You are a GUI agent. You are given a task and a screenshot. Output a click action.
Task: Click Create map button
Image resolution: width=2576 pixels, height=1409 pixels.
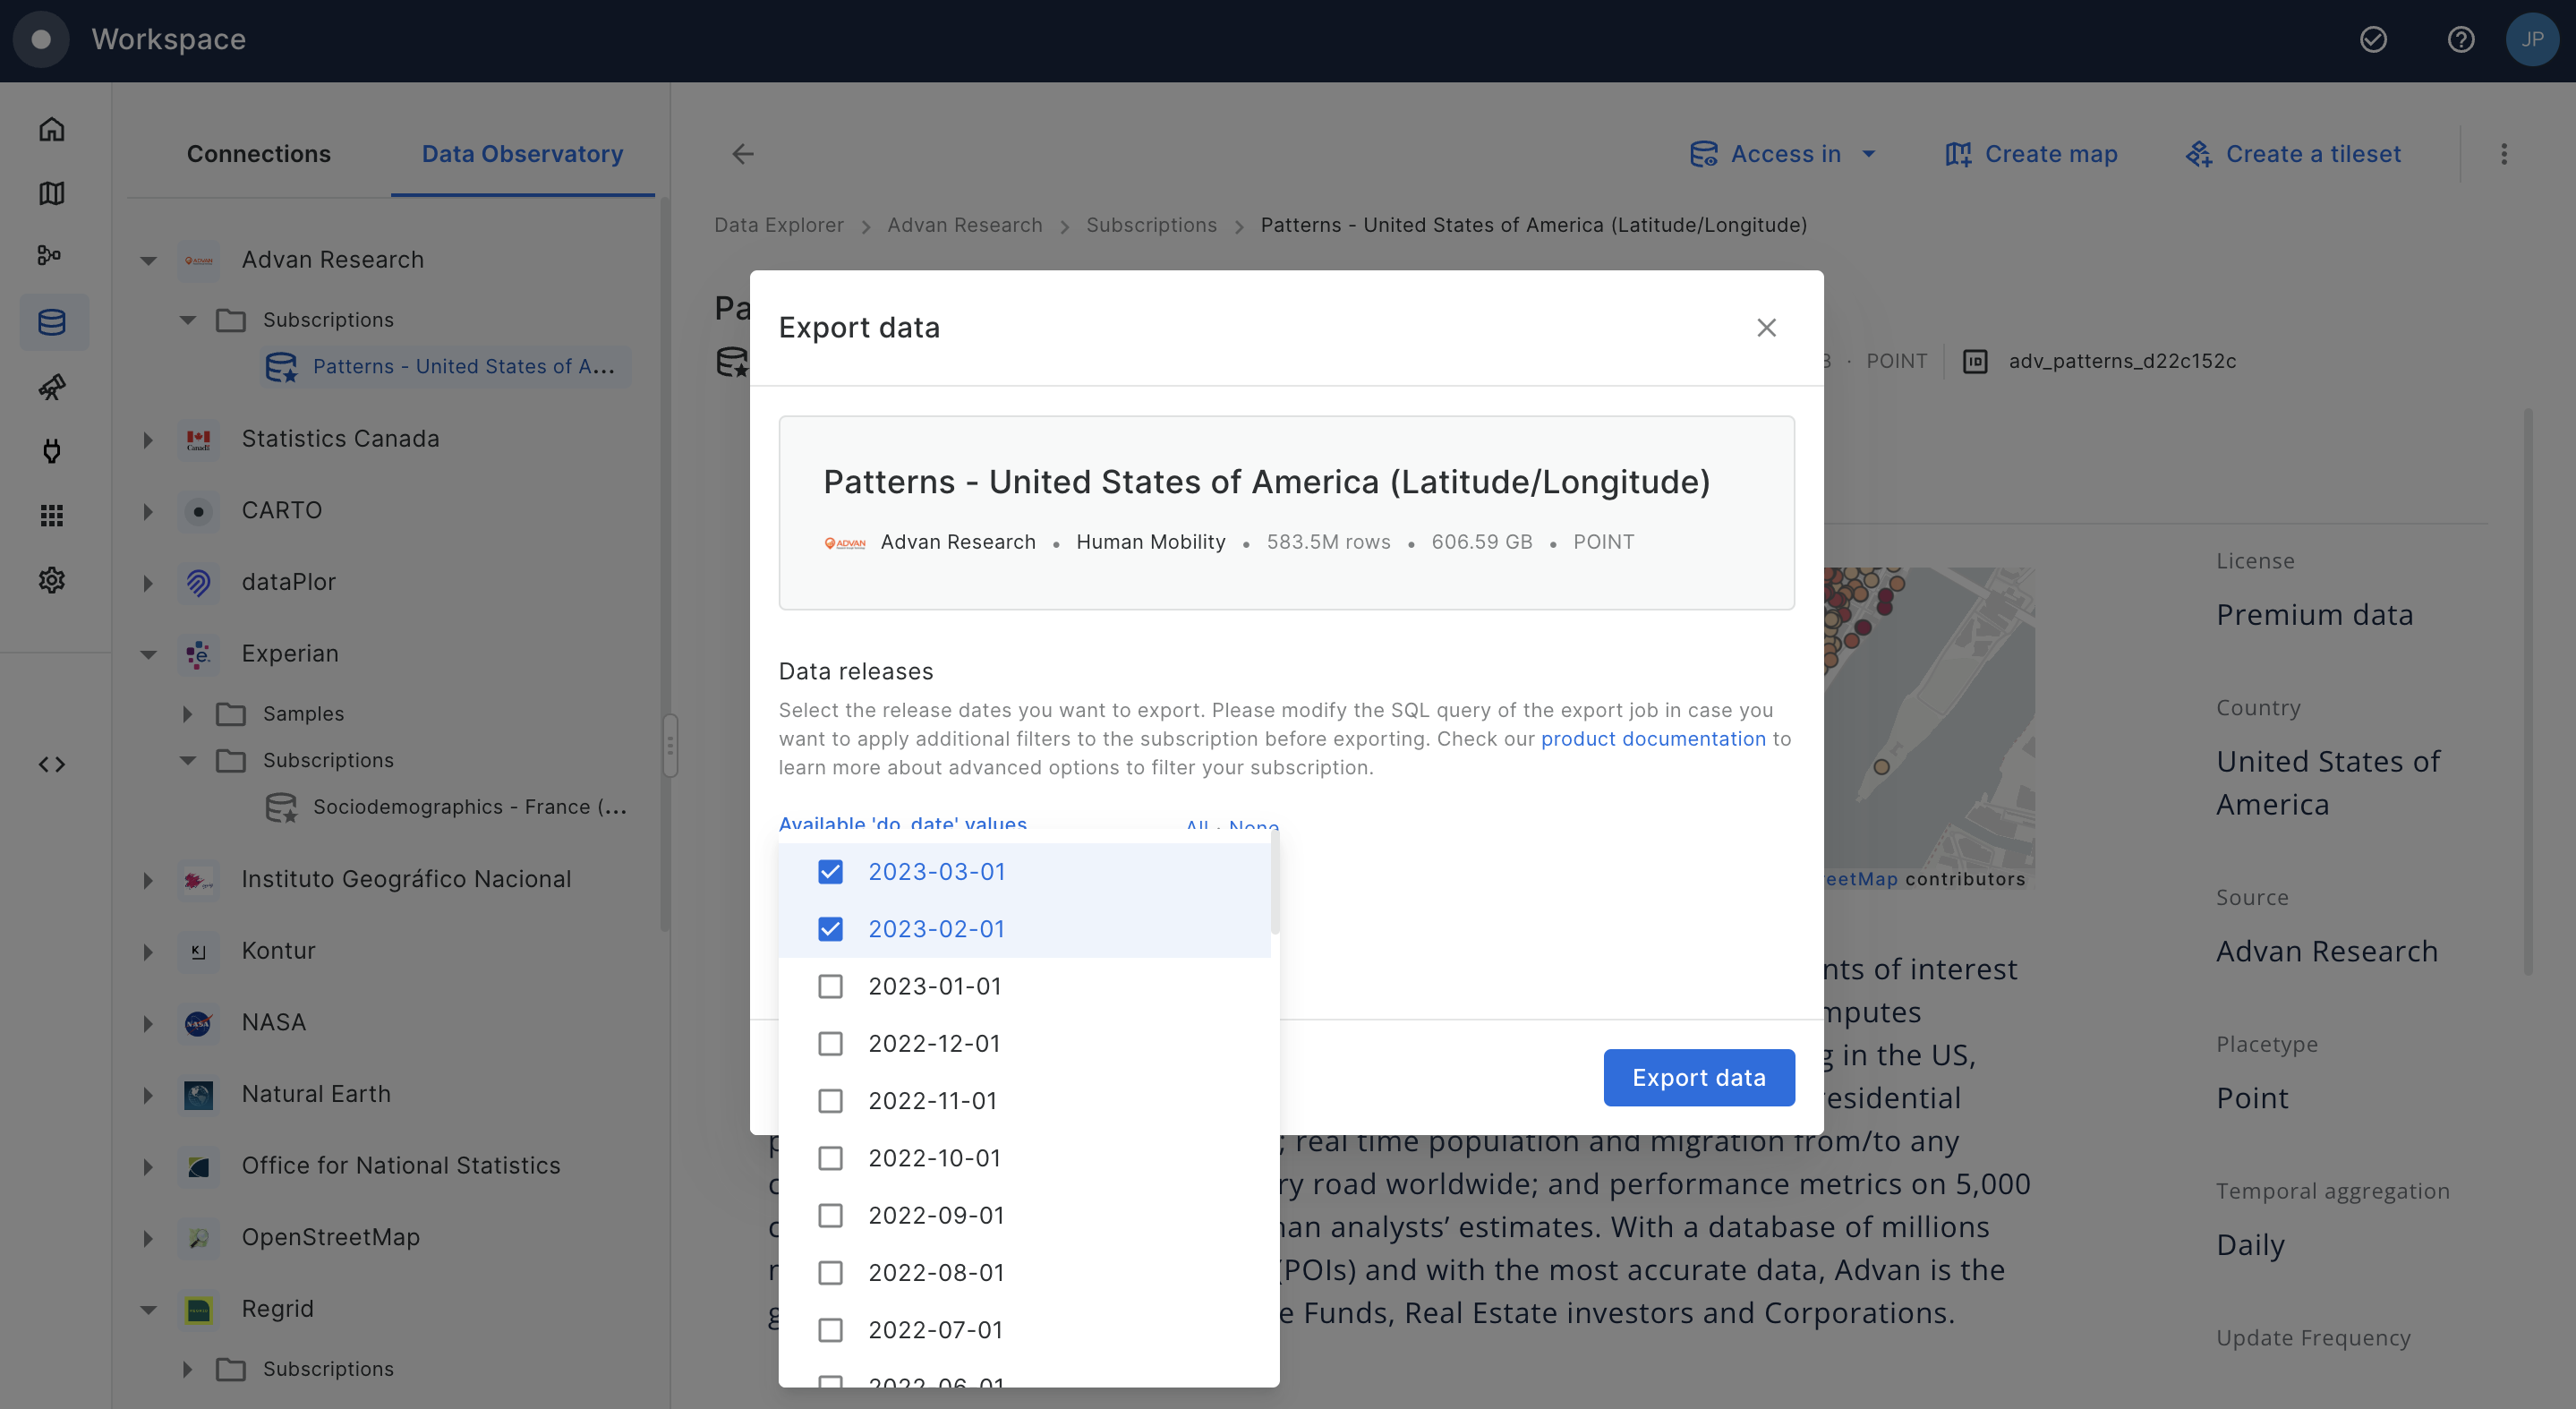pos(2031,154)
